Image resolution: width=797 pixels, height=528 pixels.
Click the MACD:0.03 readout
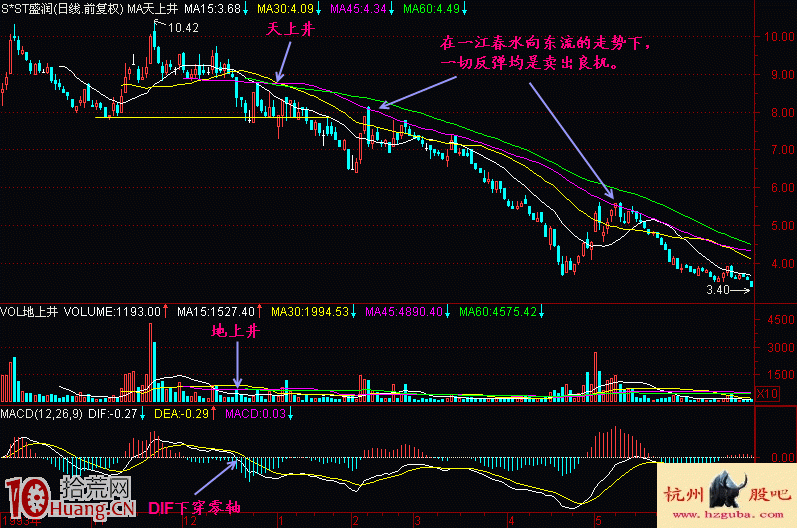tap(256, 414)
